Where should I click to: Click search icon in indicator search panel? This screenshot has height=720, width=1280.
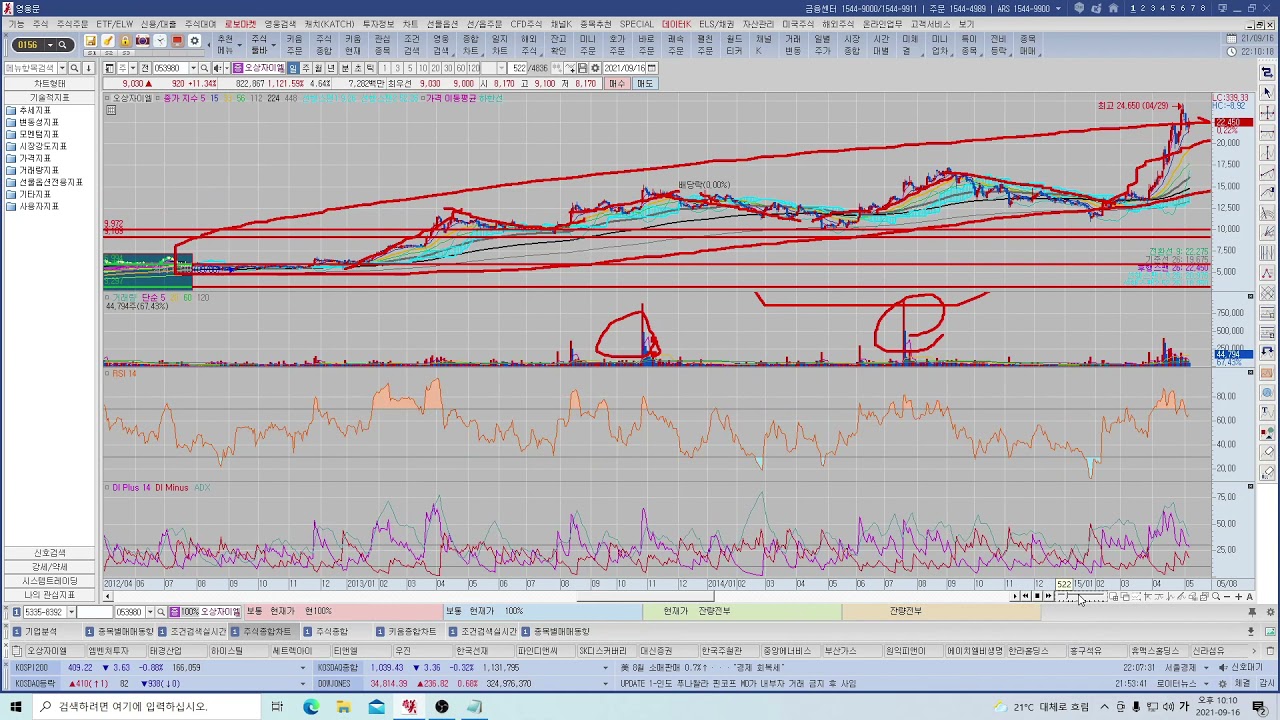click(x=74, y=68)
